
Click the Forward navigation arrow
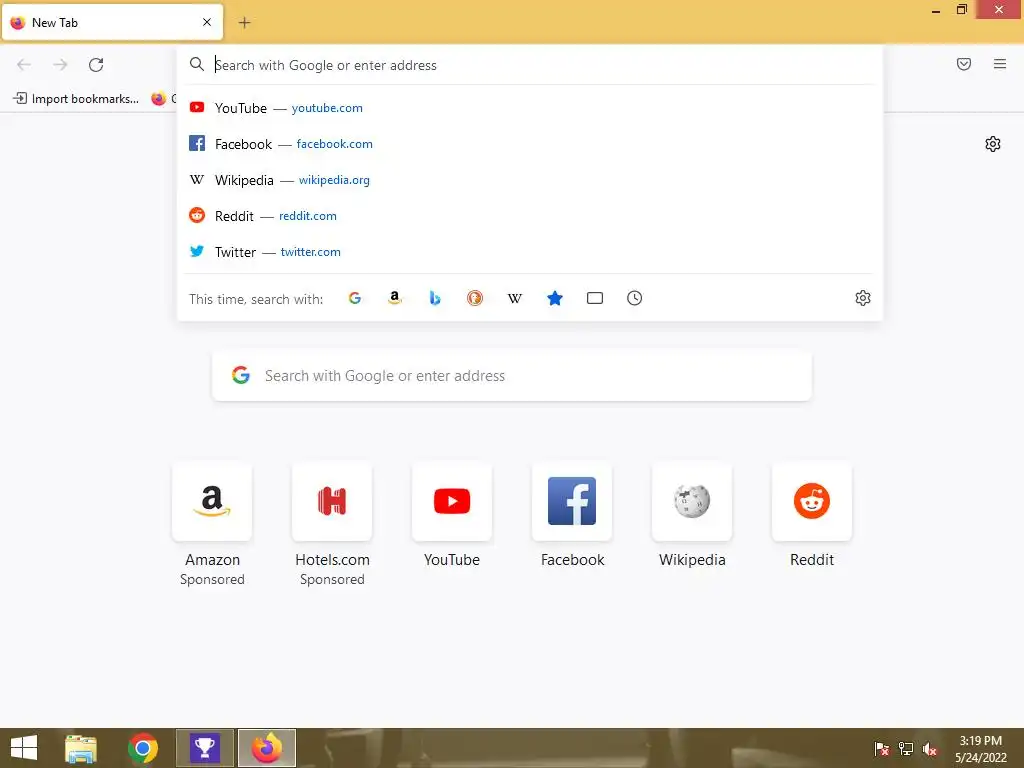[60, 65]
